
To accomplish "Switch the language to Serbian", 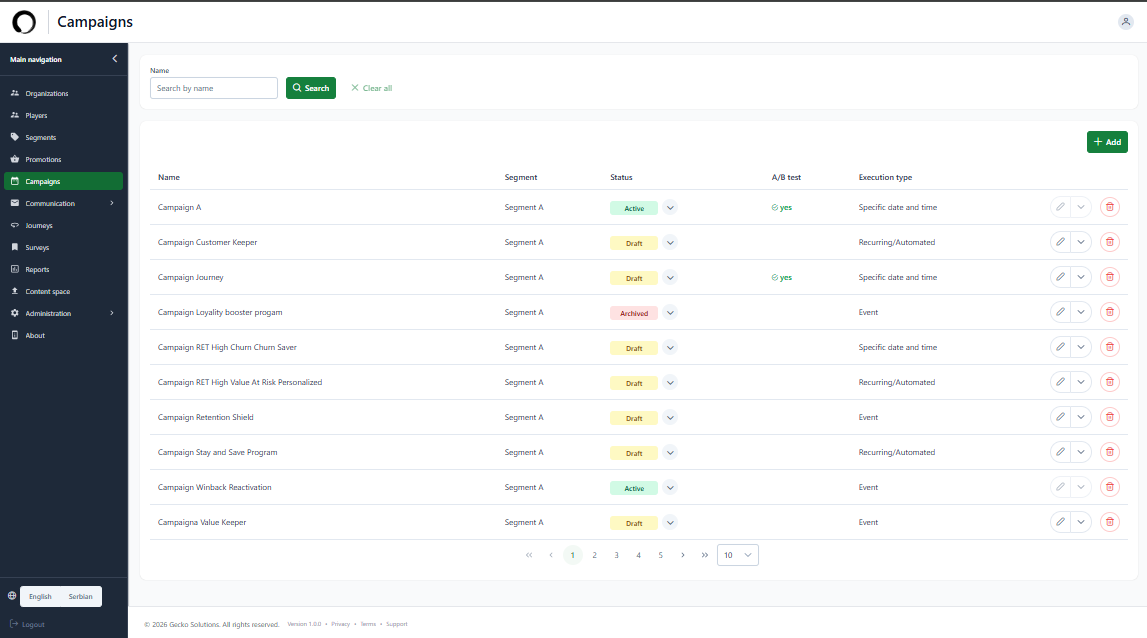I will (x=80, y=596).
